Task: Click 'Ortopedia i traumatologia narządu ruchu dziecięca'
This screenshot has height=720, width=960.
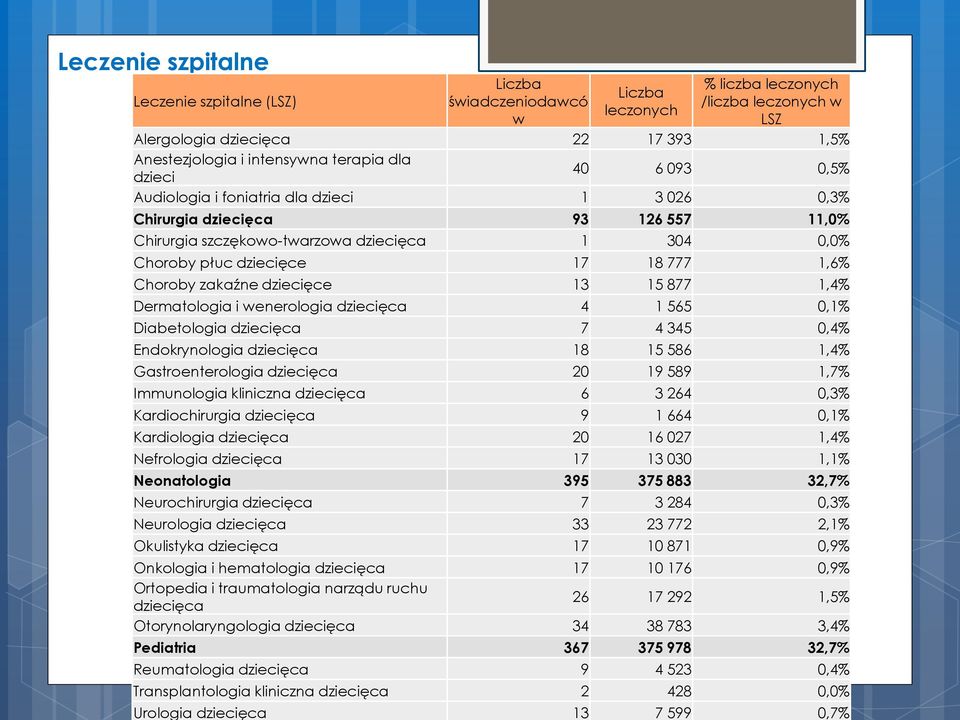Action: pyautogui.click(x=280, y=597)
